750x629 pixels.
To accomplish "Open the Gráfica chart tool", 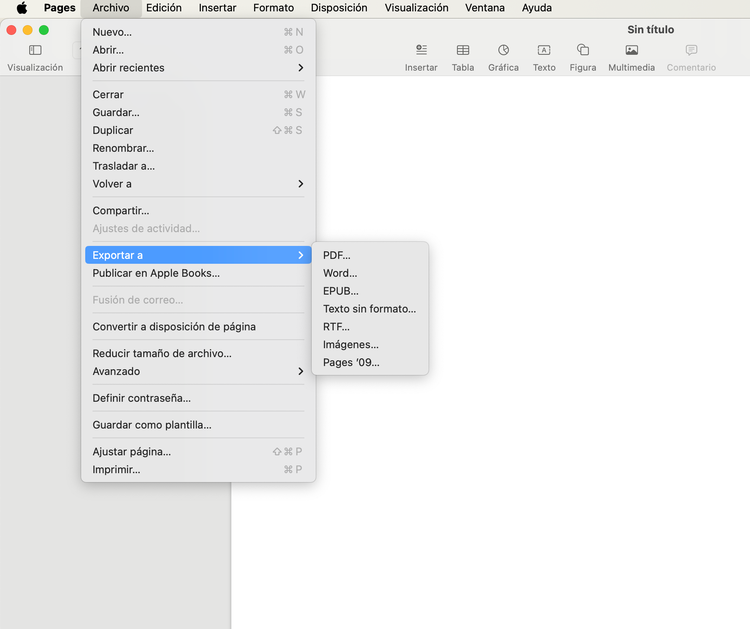I will click(503, 50).
